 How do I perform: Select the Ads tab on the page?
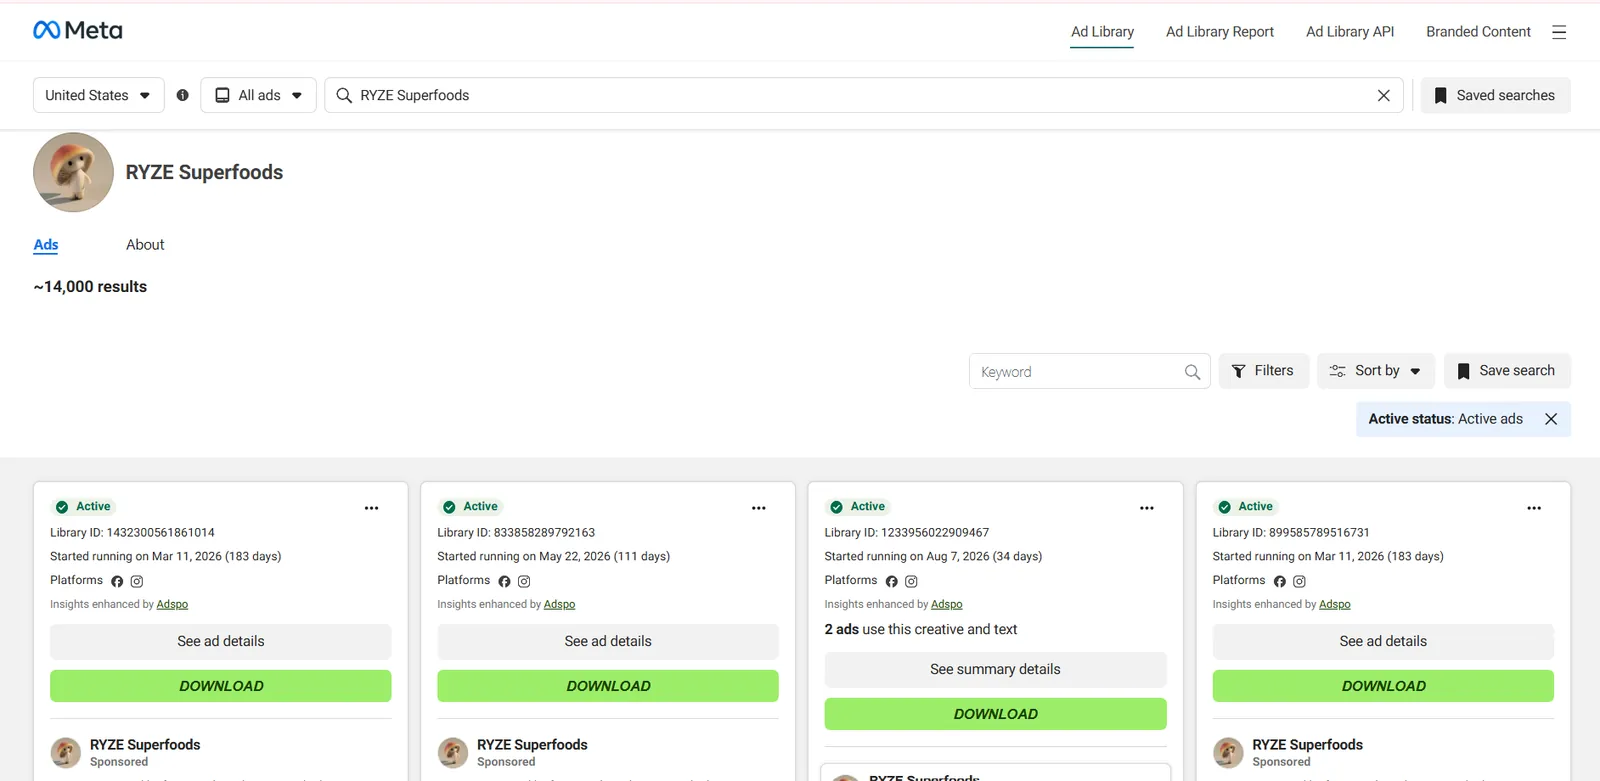point(46,245)
